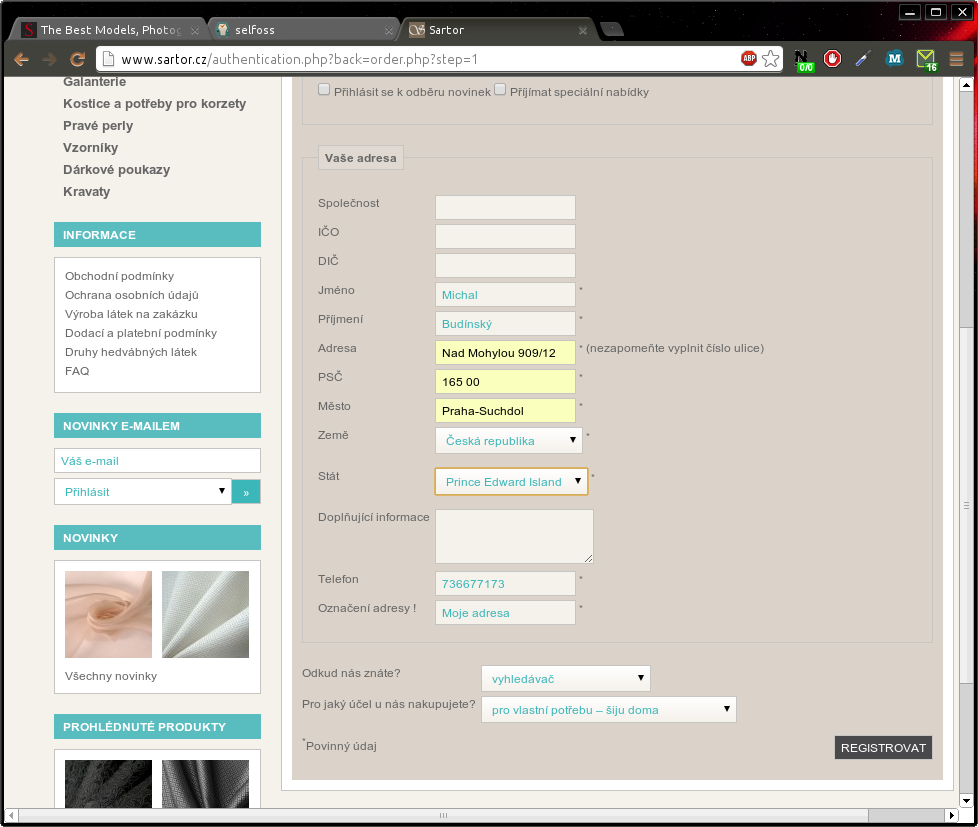
Task: Open Druhy hedvábných látek link
Action: click(x=130, y=352)
